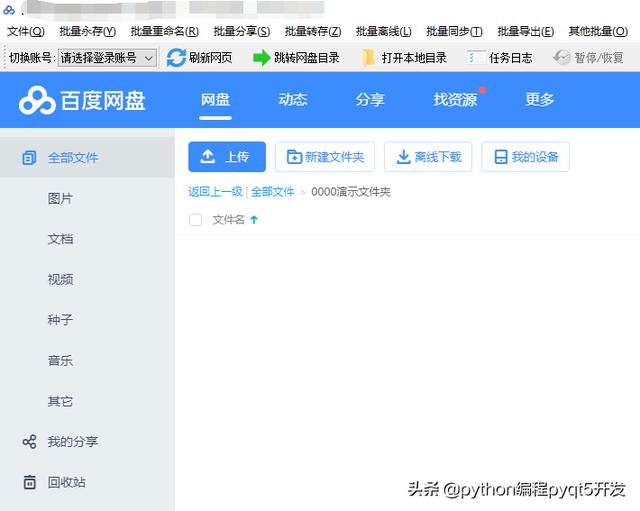Click the refresh webpage circular arrows icon
640x511 pixels.
pyautogui.click(x=176, y=58)
